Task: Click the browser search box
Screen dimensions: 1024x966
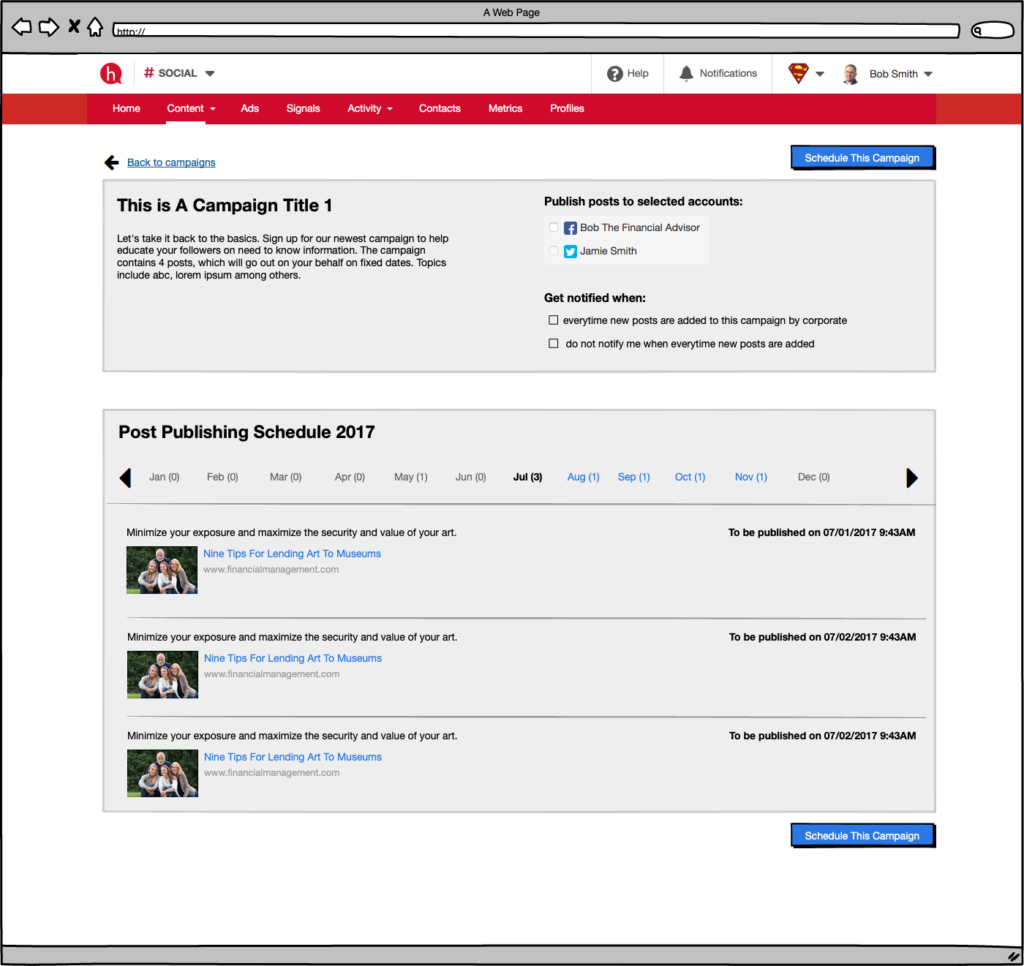Action: (992, 30)
